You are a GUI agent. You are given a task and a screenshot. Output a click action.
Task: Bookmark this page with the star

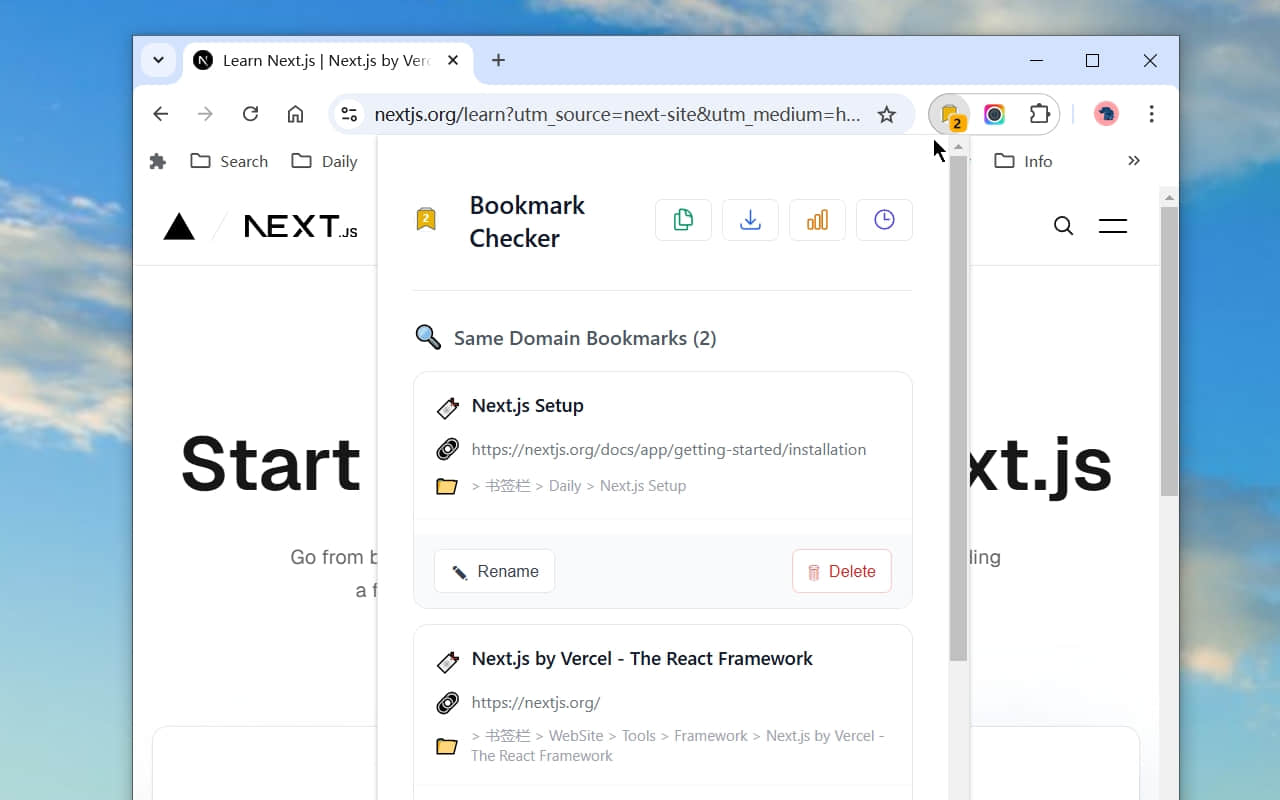coord(886,114)
